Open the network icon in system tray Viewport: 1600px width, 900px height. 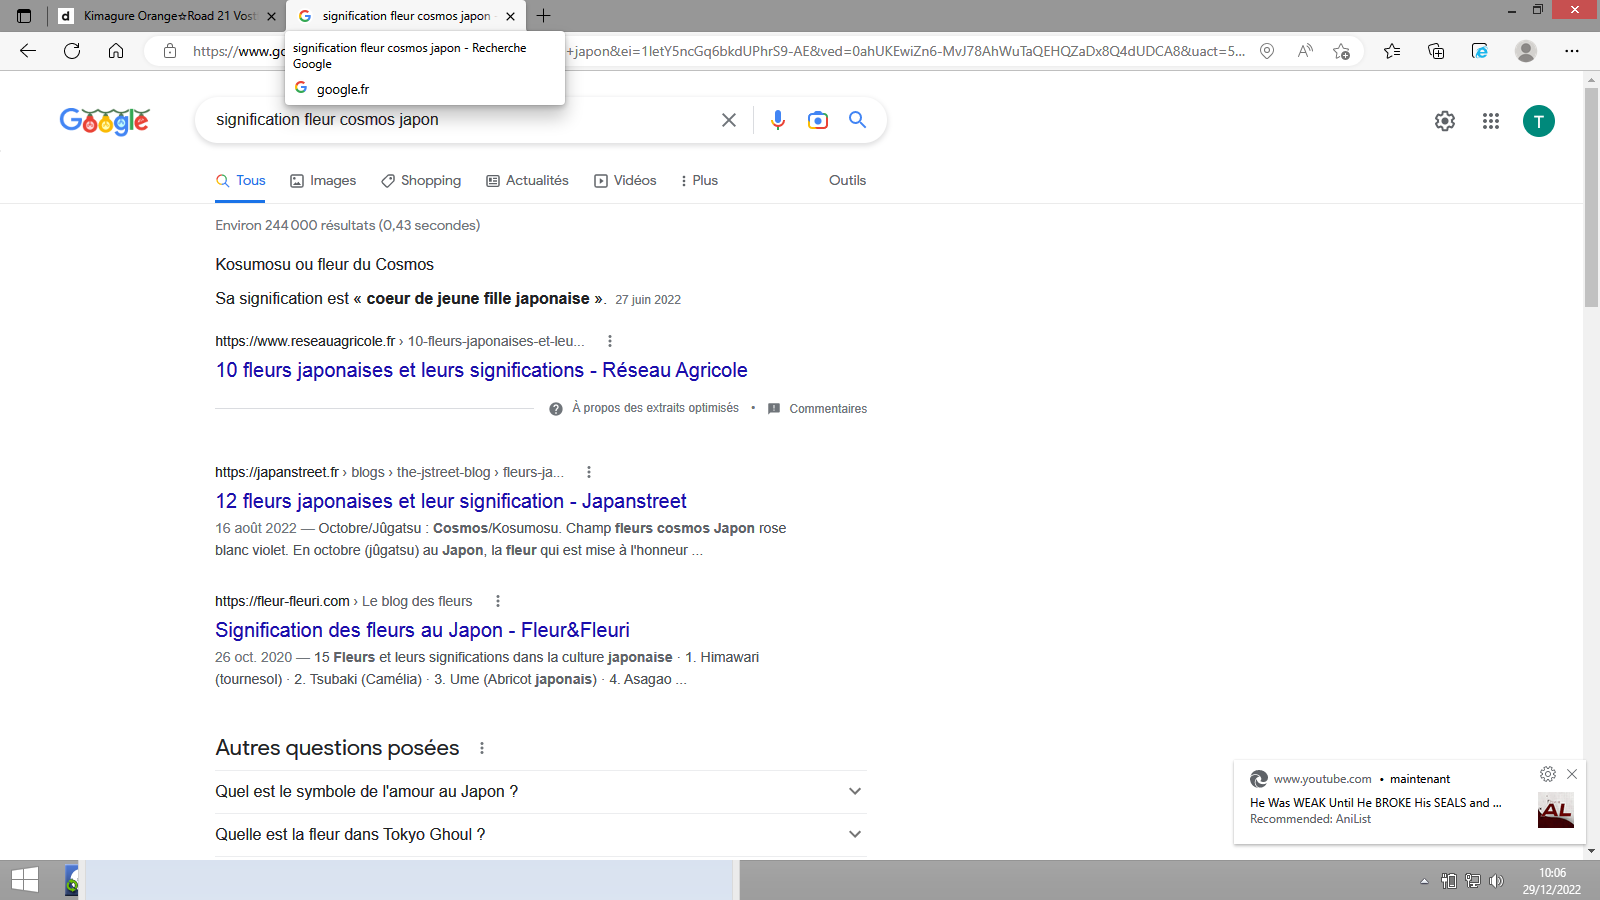[x=1473, y=881]
